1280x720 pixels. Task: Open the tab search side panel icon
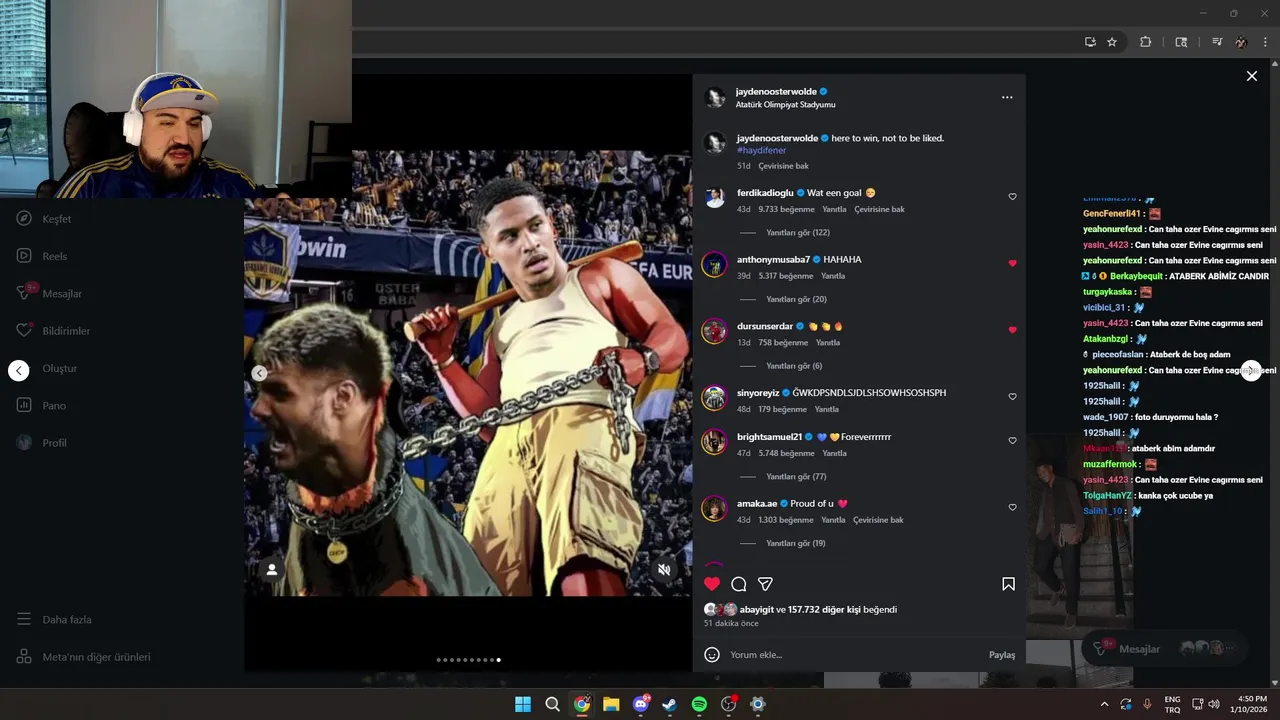point(1181,42)
